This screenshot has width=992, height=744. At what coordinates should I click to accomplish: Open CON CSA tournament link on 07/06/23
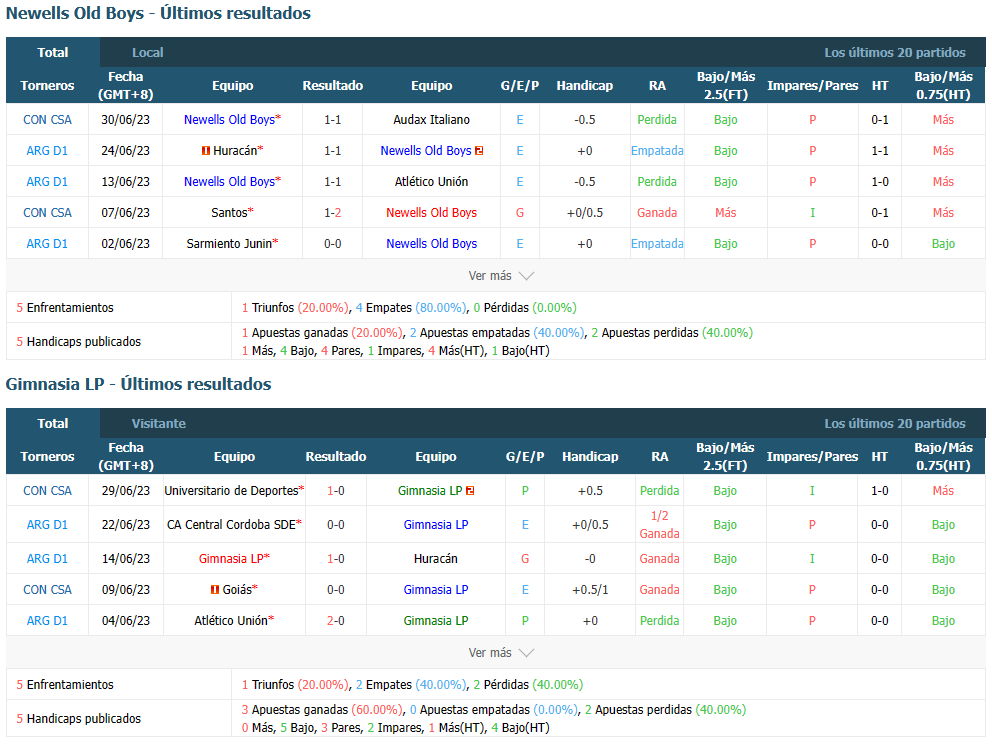point(47,213)
